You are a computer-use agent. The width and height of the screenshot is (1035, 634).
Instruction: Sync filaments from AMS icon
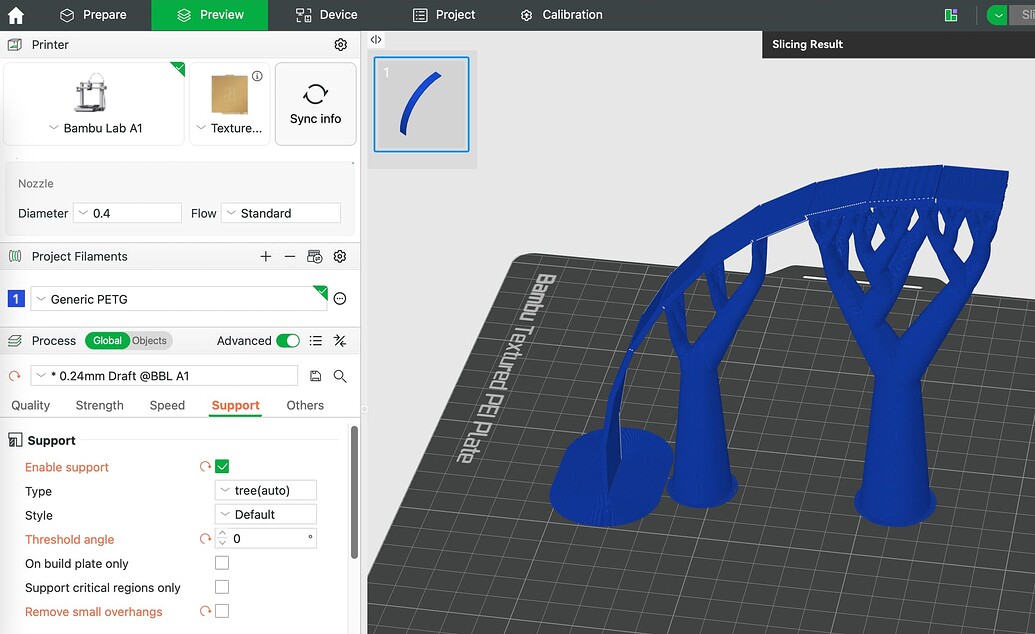pos(315,256)
